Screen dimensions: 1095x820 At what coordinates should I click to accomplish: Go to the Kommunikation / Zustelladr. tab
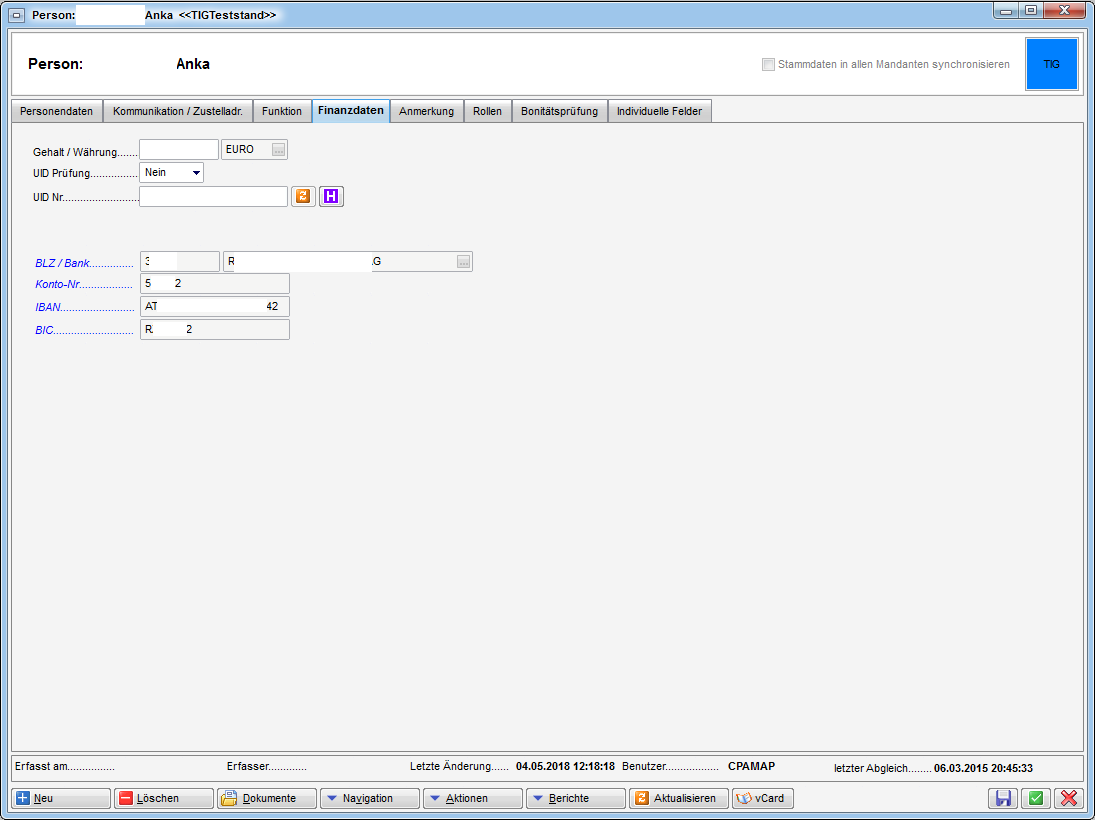tap(177, 111)
